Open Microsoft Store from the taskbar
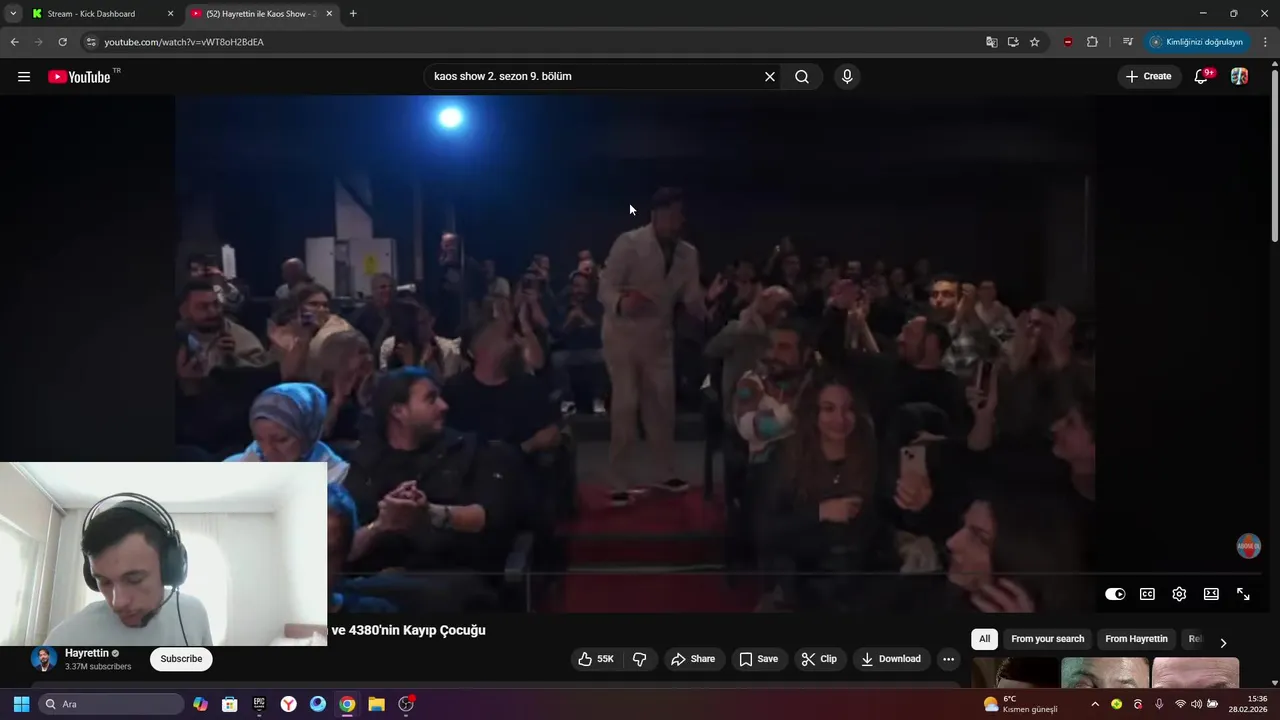The width and height of the screenshot is (1280, 720). click(x=230, y=704)
